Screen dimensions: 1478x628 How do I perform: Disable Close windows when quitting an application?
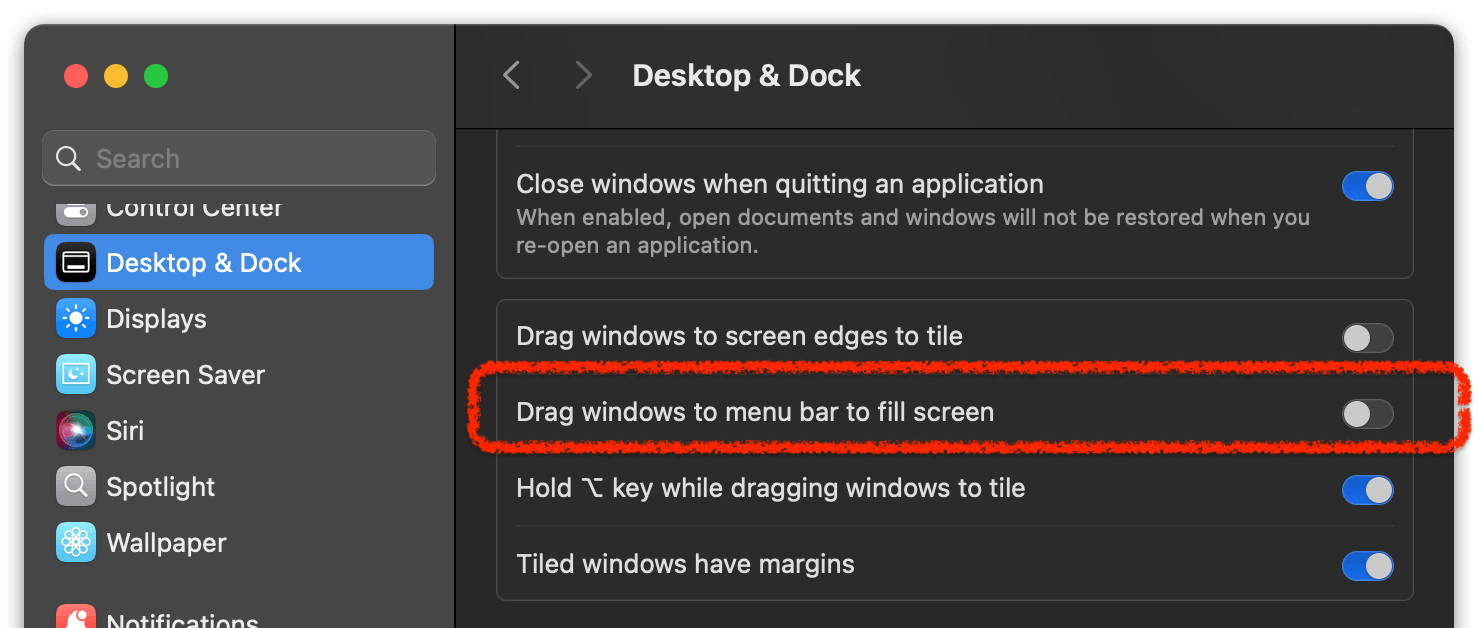[1367, 186]
